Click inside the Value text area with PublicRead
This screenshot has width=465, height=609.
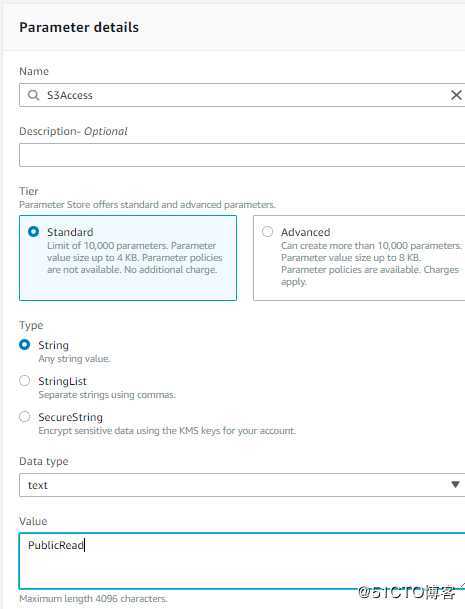click(x=242, y=561)
